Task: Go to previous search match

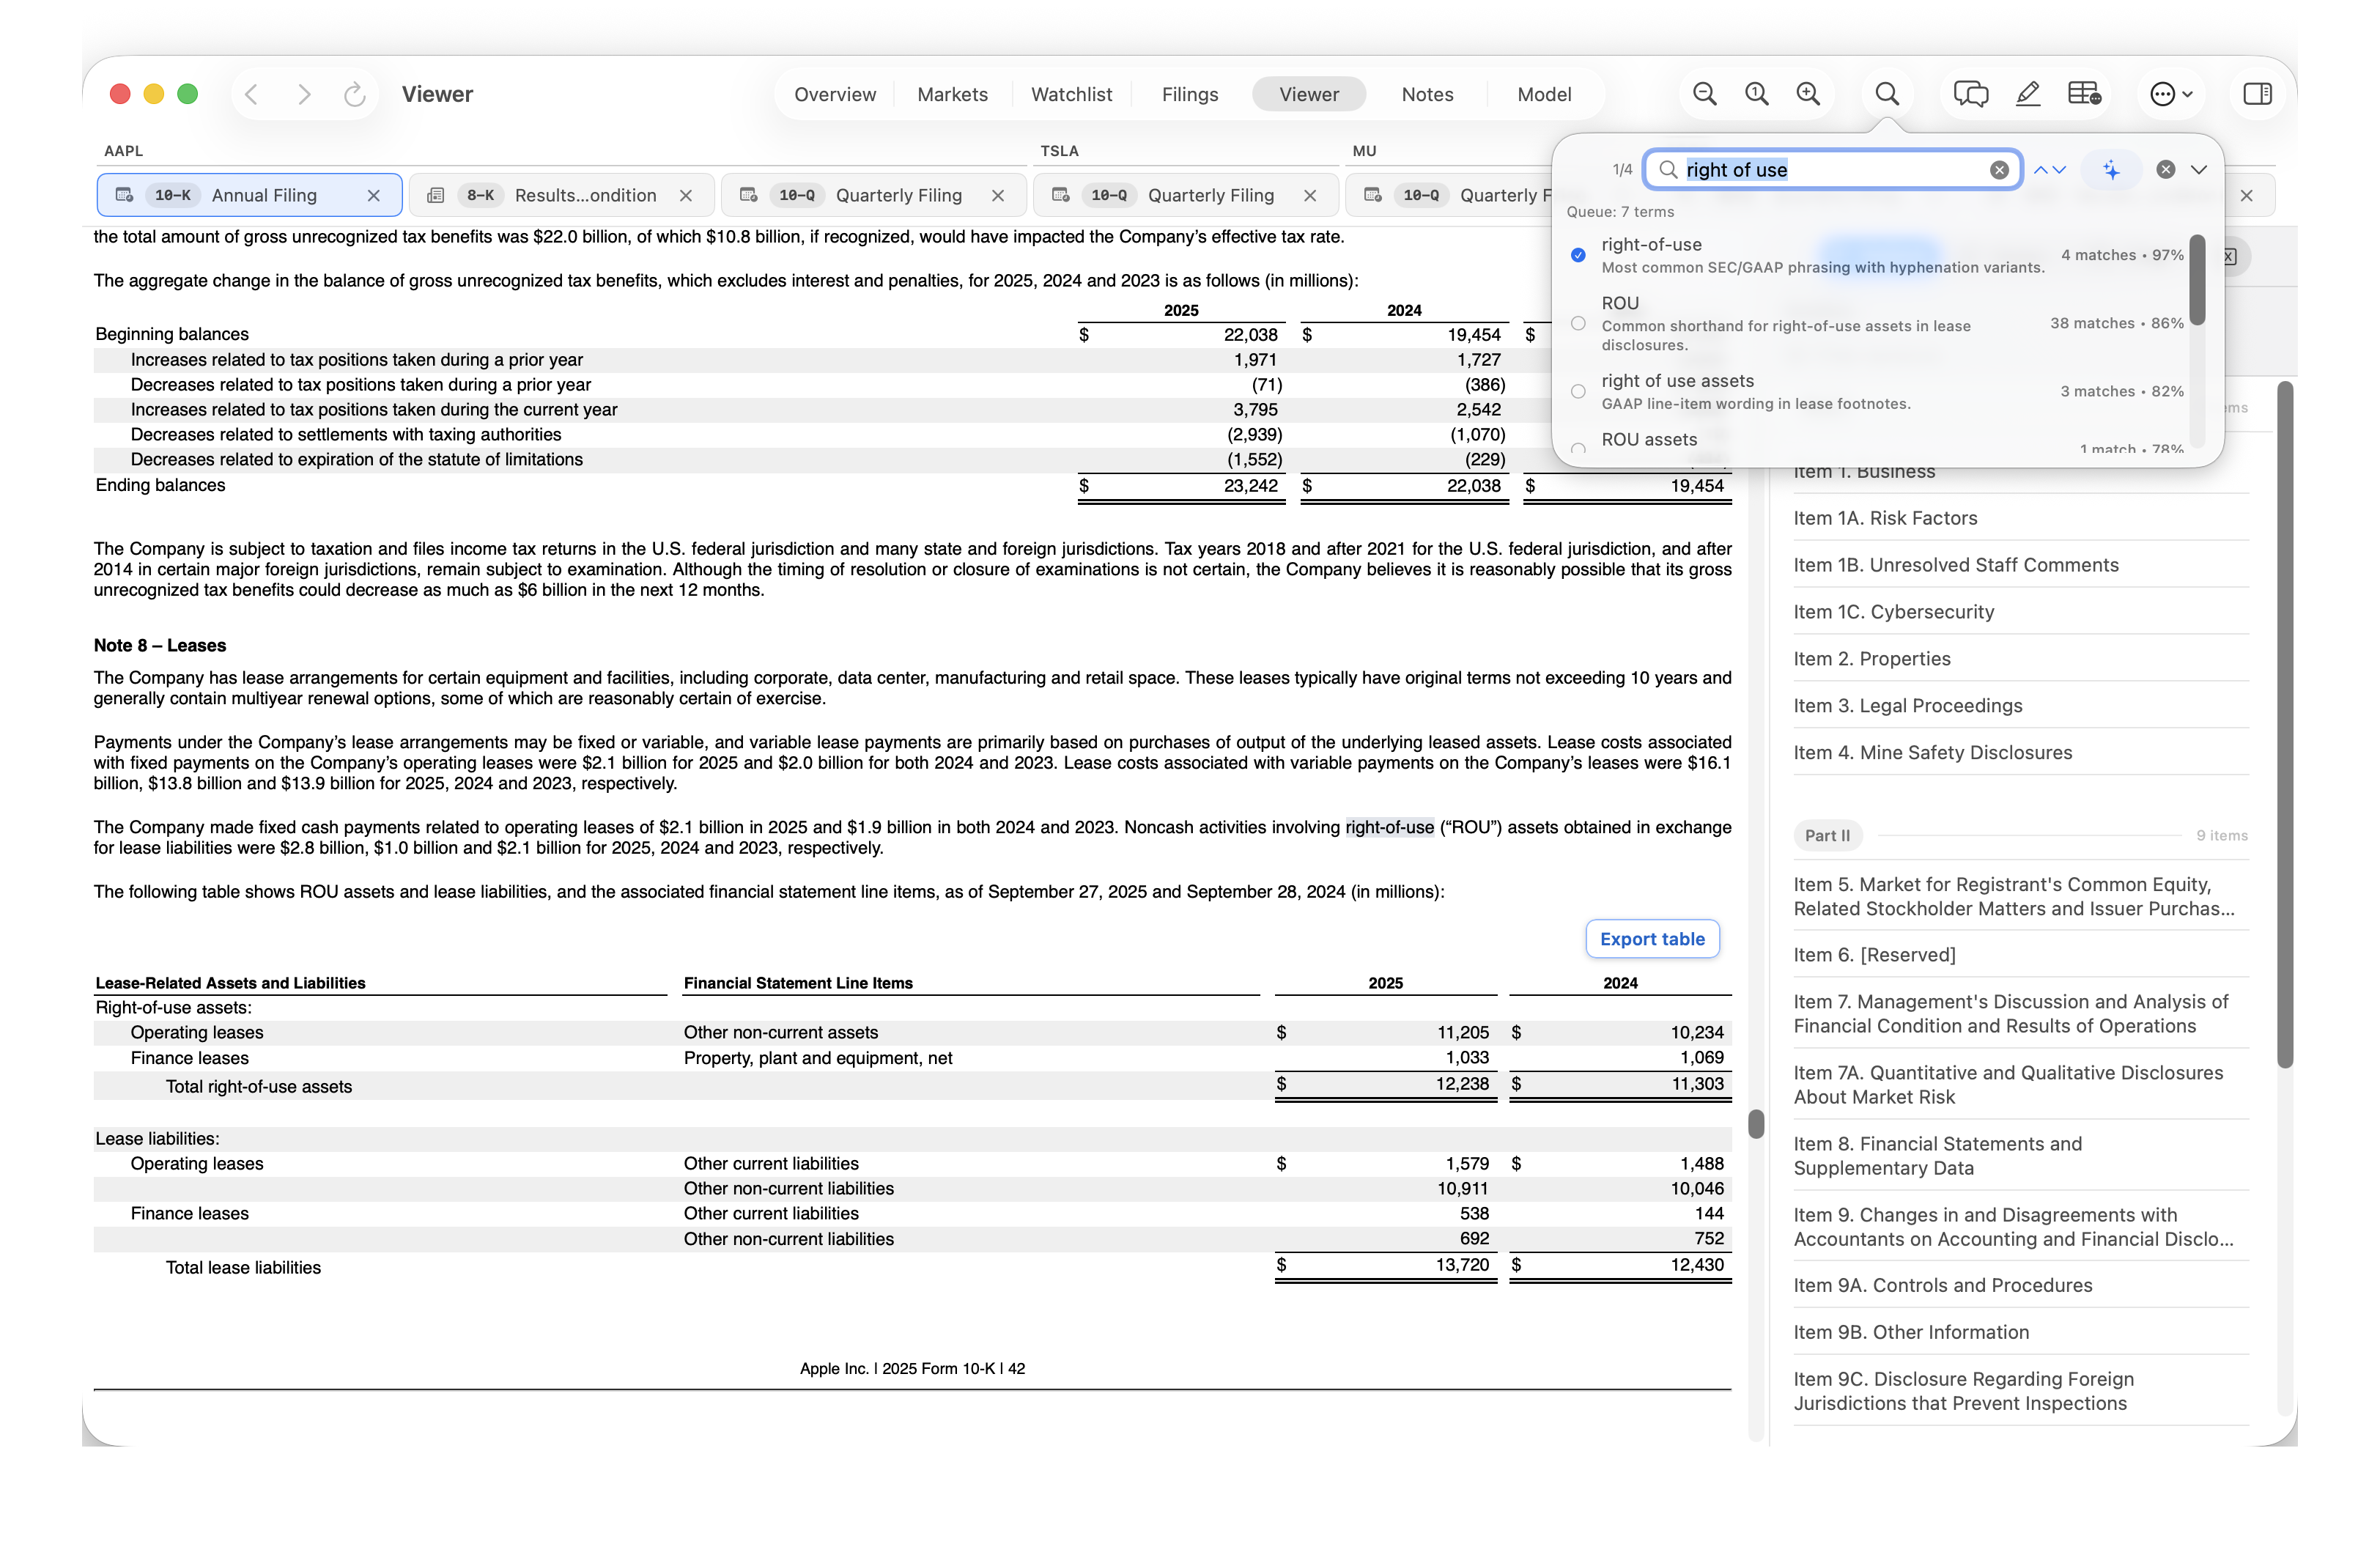Action: (x=2041, y=170)
